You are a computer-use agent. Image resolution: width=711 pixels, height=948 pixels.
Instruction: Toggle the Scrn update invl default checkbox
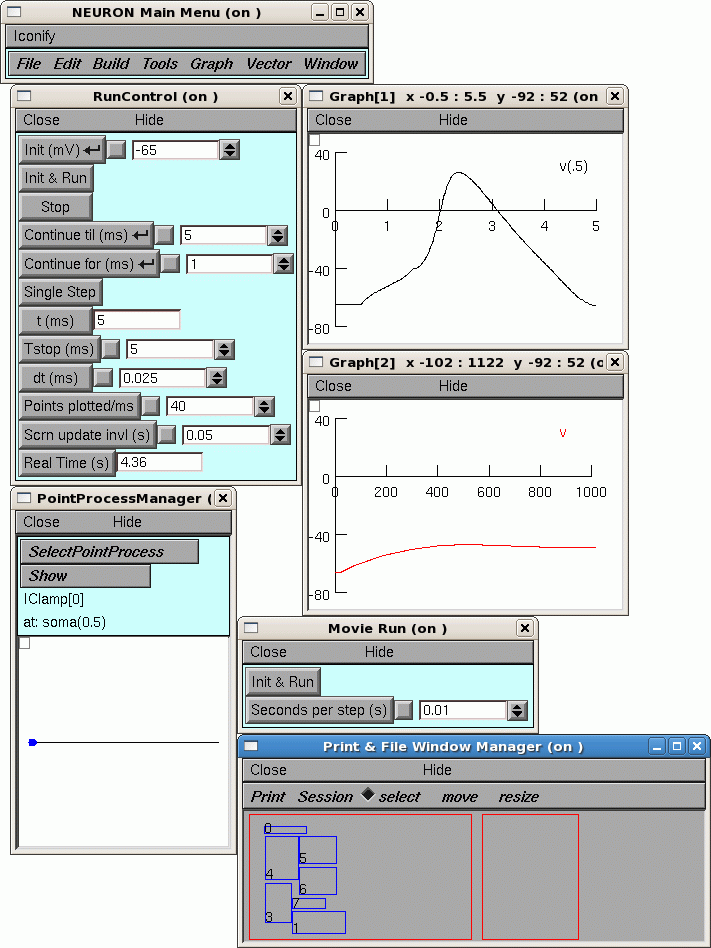166,435
